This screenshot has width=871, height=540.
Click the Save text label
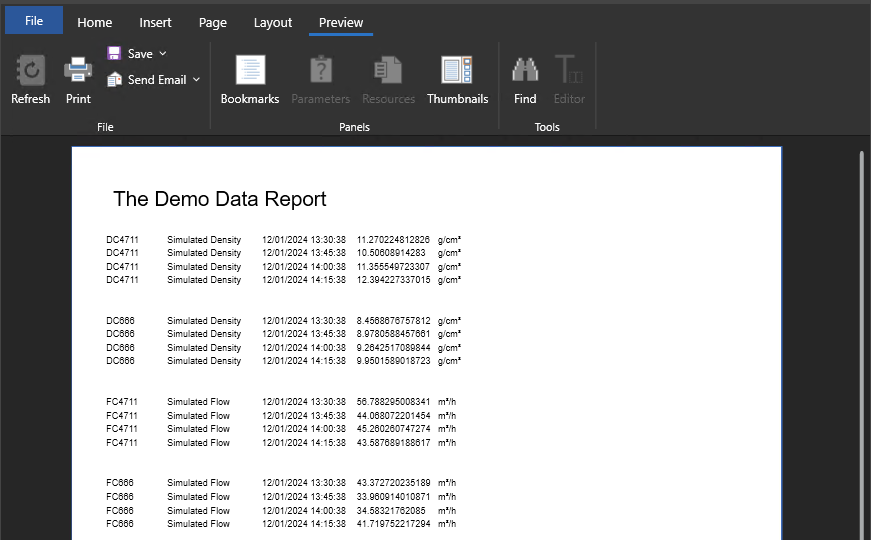[140, 54]
